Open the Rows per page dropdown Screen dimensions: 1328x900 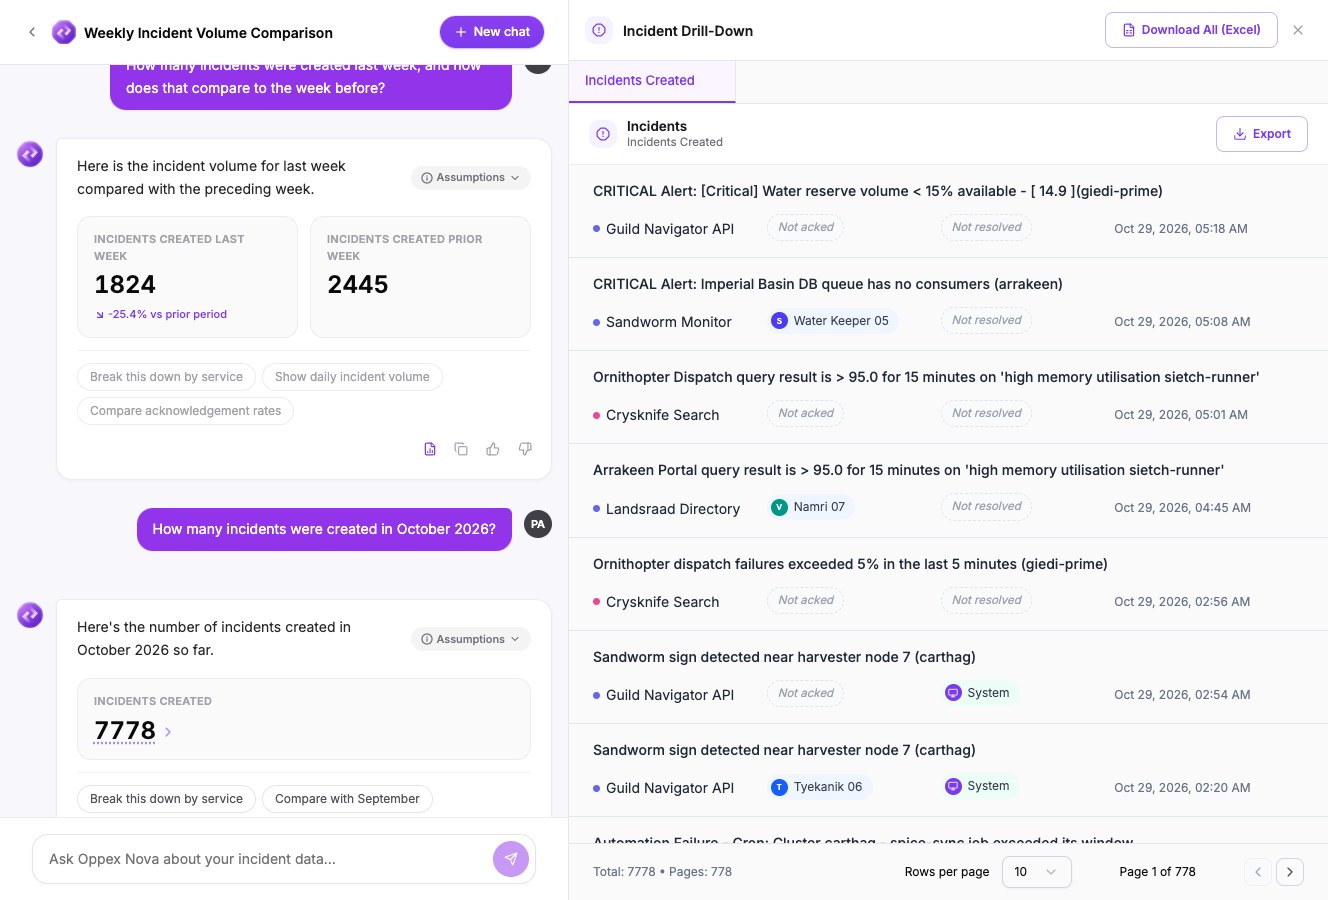pyautogui.click(x=1036, y=872)
